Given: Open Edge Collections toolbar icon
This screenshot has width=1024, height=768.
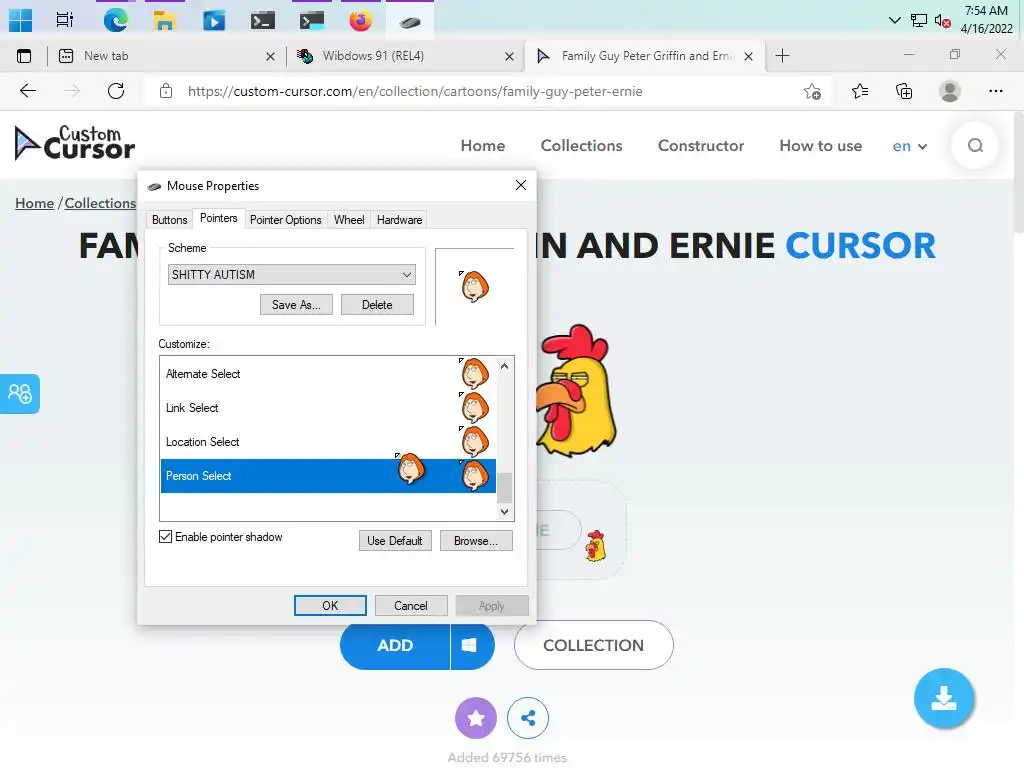Looking at the screenshot, I should [x=904, y=91].
